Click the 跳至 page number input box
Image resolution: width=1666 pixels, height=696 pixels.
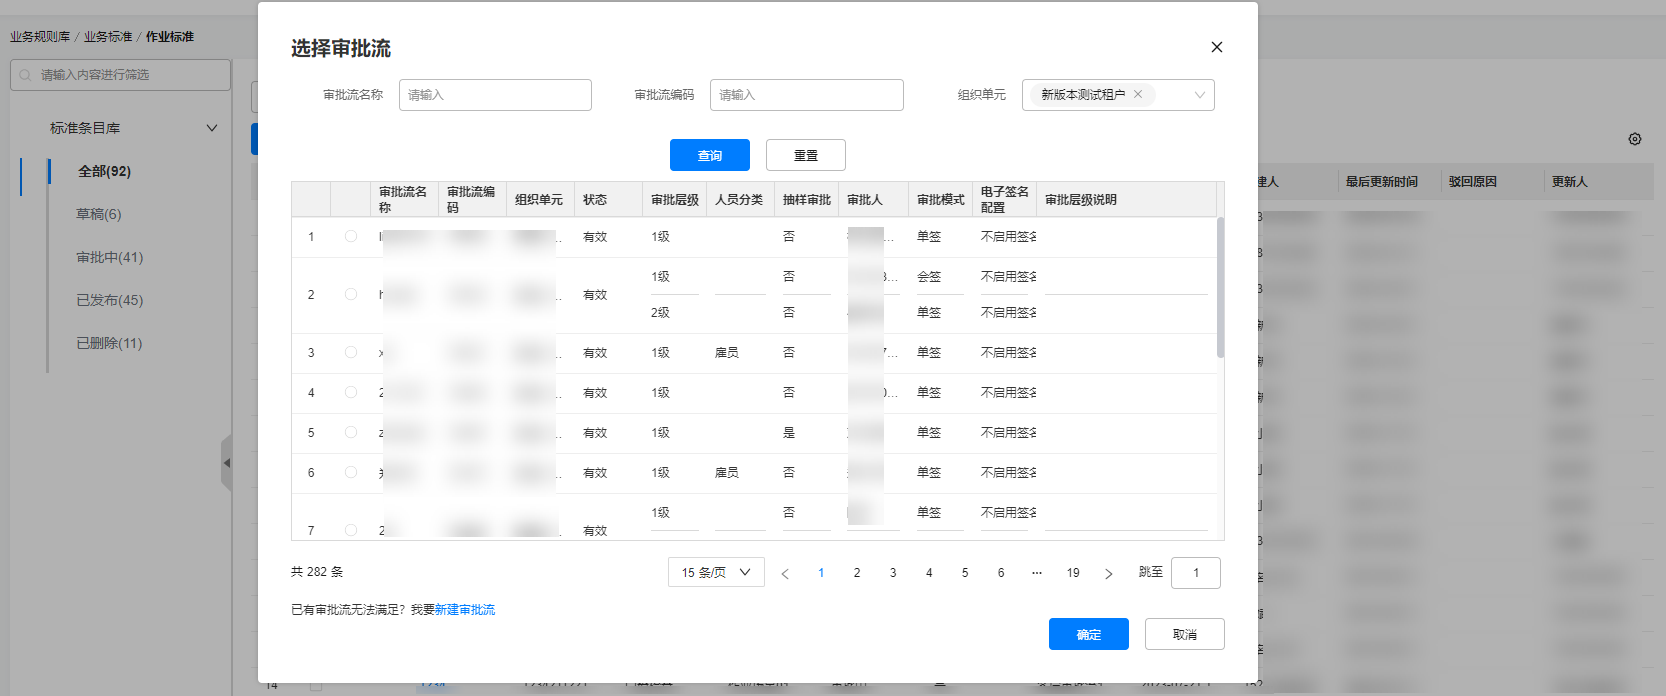[1196, 573]
